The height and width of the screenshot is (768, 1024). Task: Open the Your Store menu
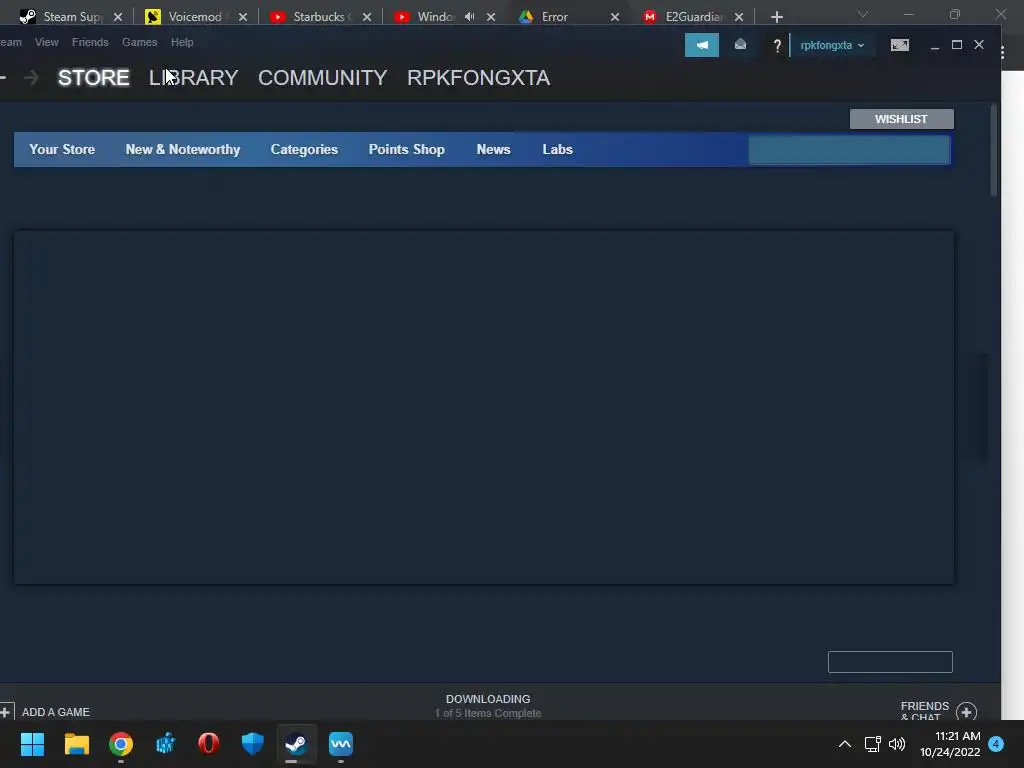click(x=62, y=150)
